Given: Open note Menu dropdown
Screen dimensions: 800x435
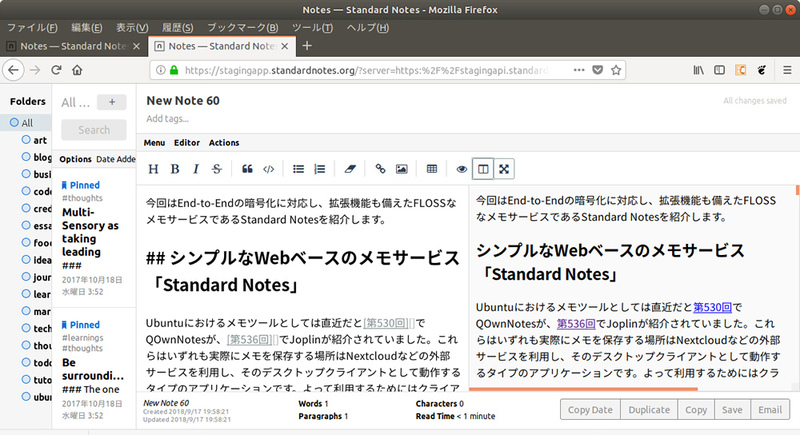Looking at the screenshot, I should point(154,143).
